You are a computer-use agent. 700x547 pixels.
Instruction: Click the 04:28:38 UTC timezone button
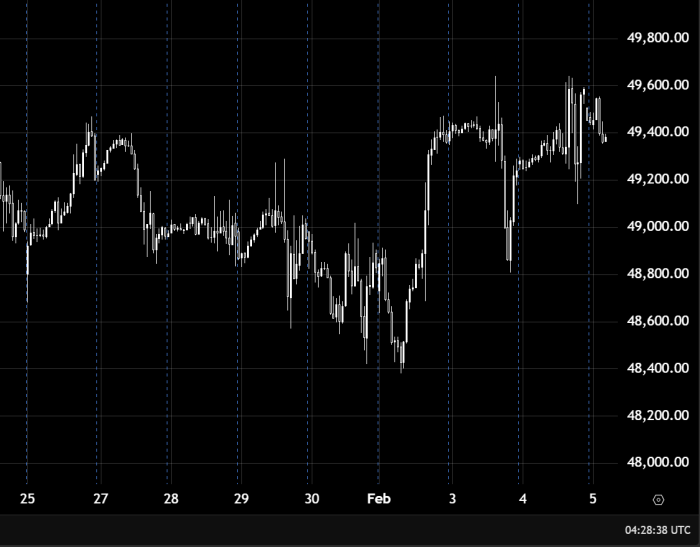[x=657, y=531]
